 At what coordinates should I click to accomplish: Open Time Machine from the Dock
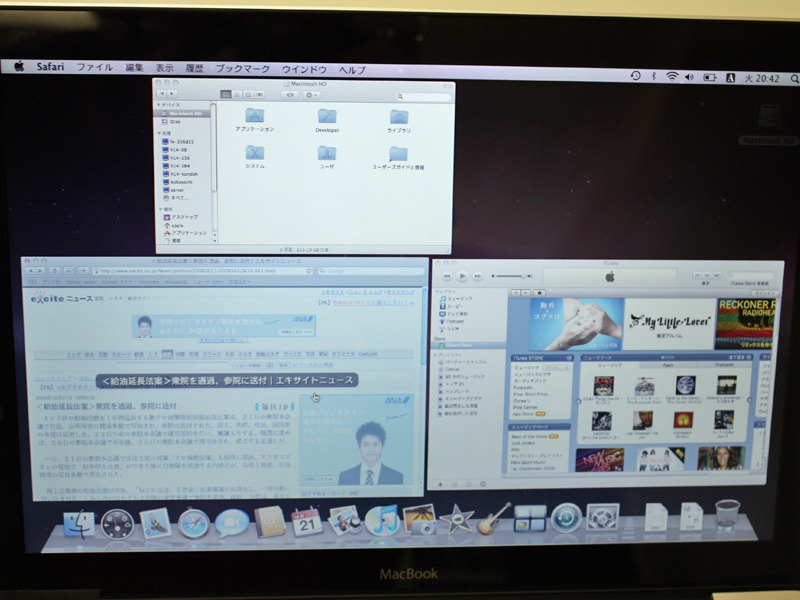pos(566,518)
